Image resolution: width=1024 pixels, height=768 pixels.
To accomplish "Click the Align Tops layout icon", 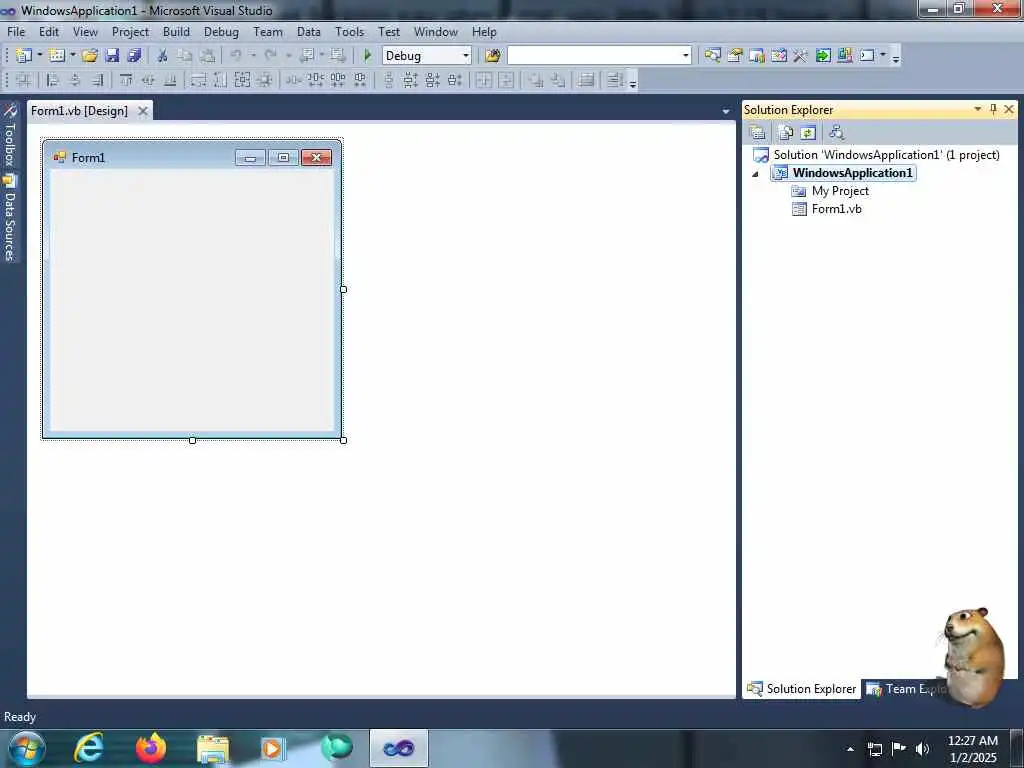I will coord(126,80).
